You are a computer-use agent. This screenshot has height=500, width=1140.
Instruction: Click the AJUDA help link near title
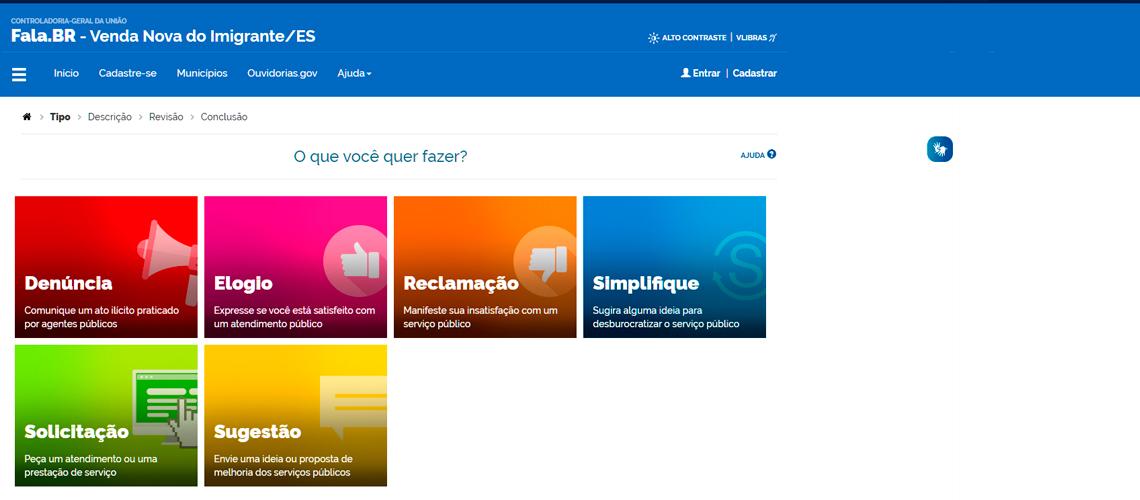758,155
